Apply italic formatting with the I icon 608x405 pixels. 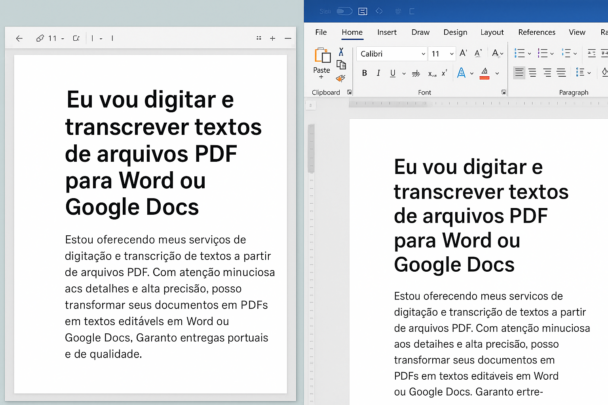(377, 73)
